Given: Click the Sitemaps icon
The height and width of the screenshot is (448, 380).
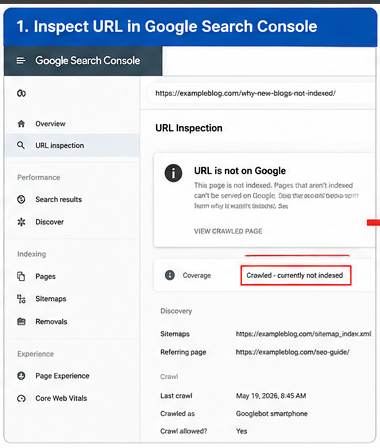Looking at the screenshot, I should pos(21,299).
